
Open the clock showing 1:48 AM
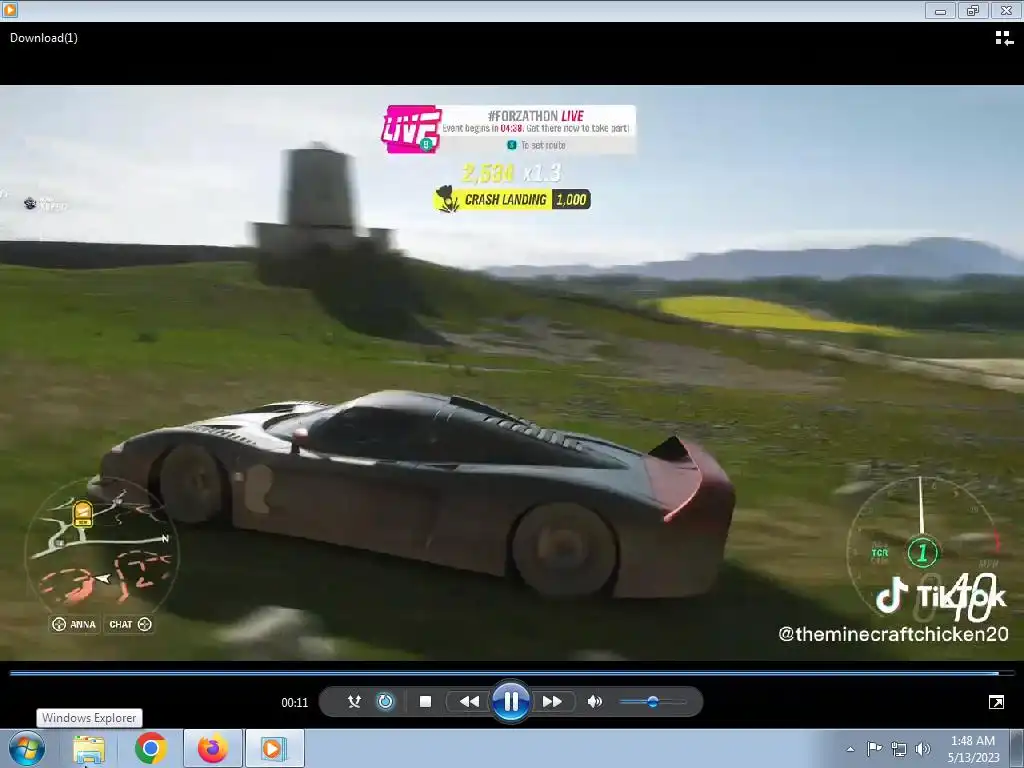tap(973, 749)
